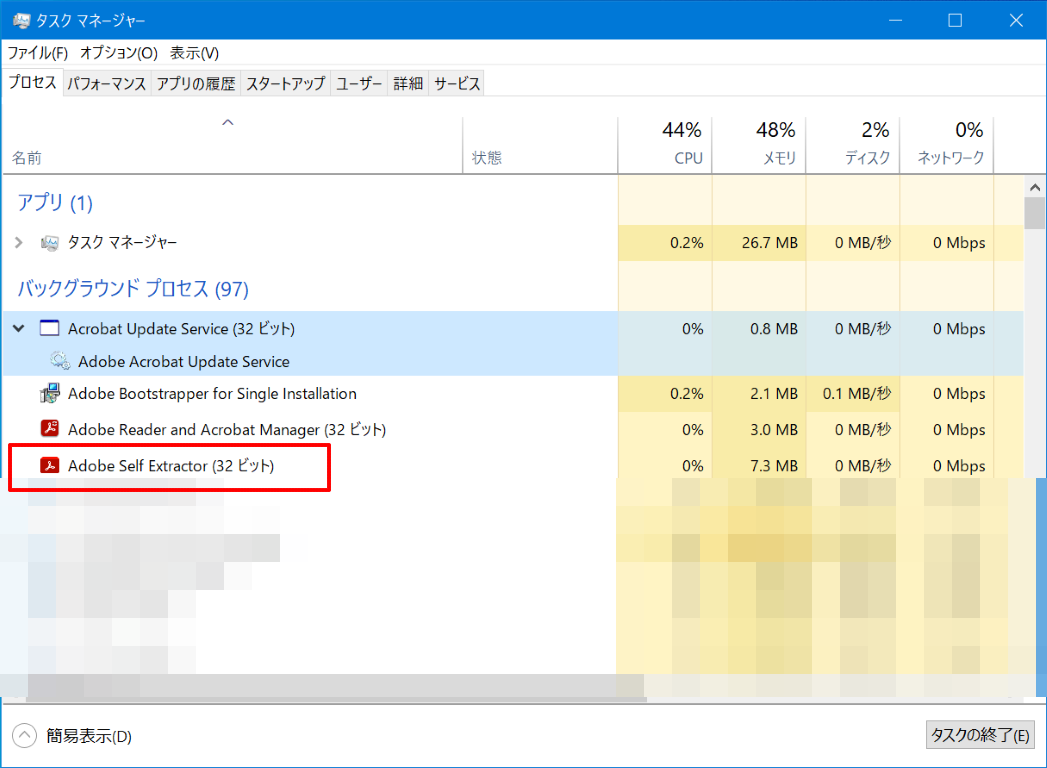Select the Acrobat Update Service (32 ビット) row
The image size is (1047, 768).
[513, 328]
